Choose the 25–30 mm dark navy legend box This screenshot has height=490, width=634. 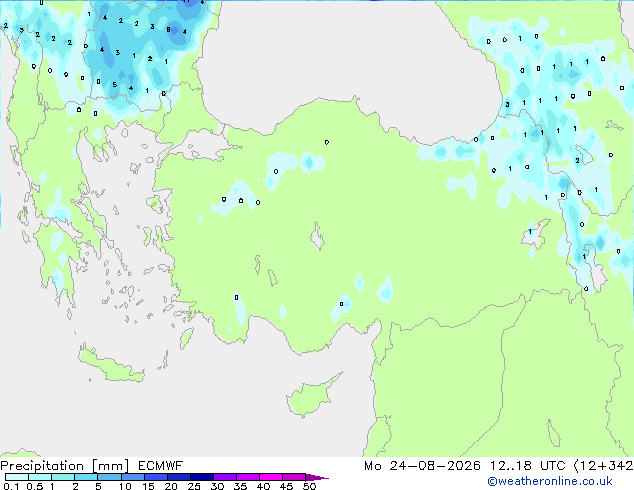coord(202,477)
